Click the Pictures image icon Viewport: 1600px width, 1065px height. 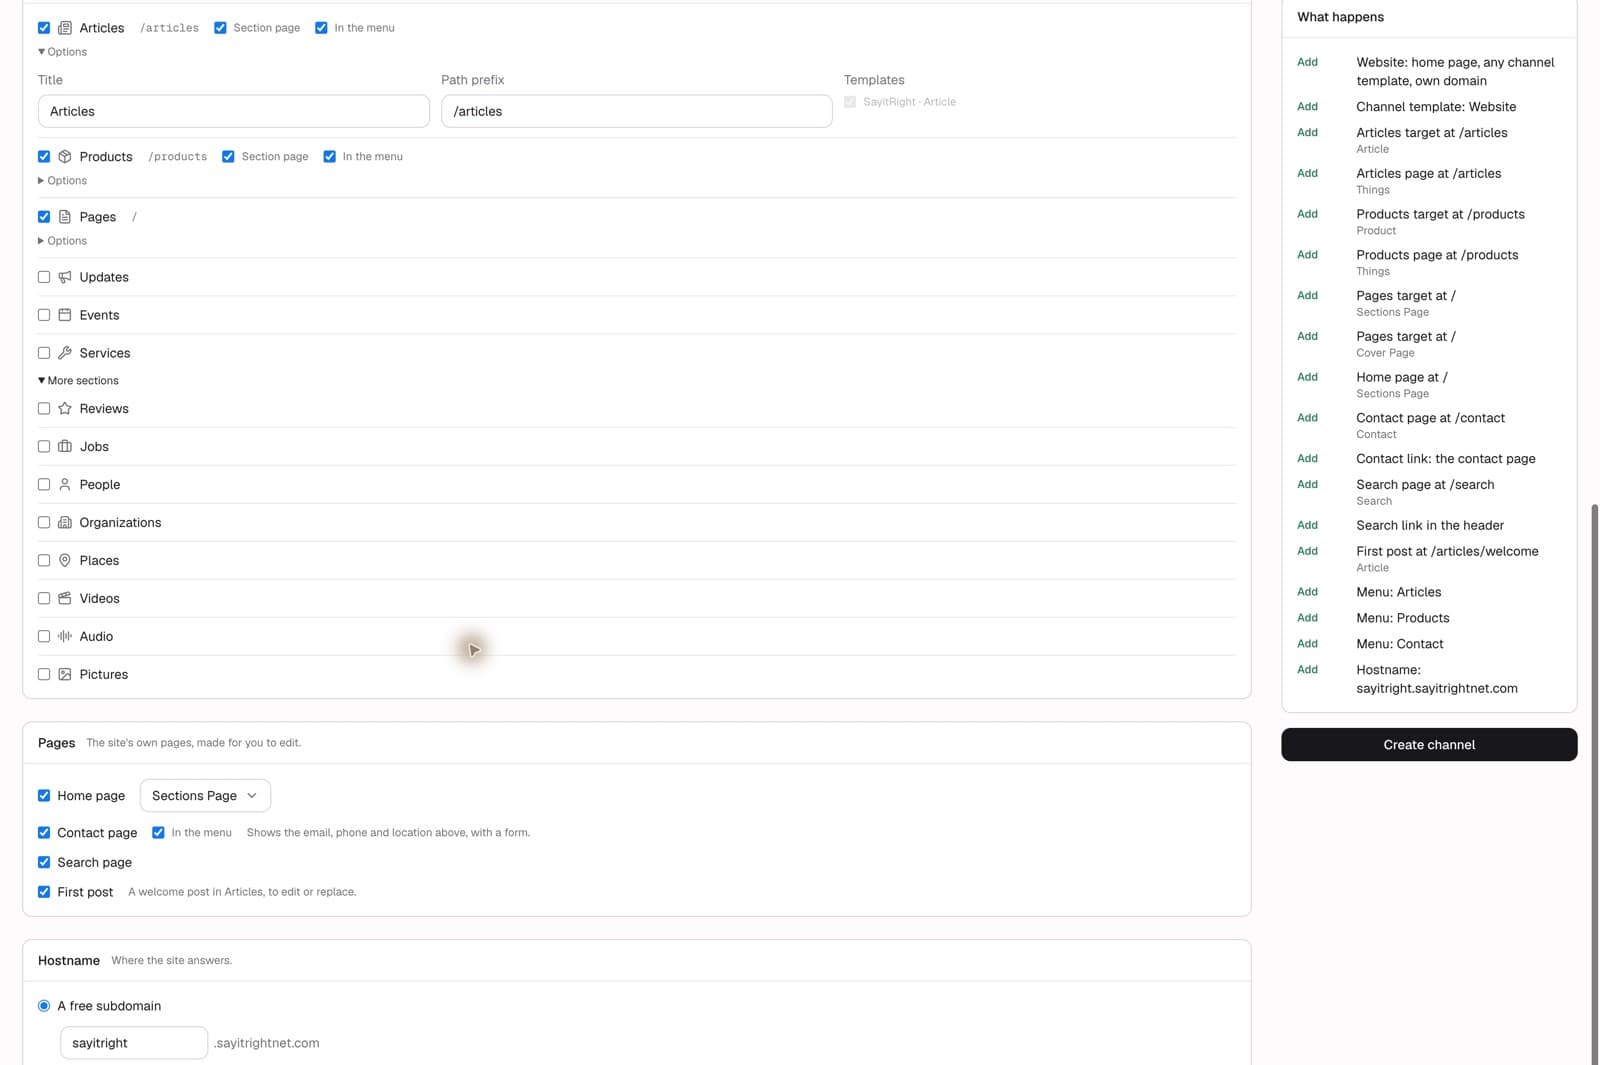65,675
